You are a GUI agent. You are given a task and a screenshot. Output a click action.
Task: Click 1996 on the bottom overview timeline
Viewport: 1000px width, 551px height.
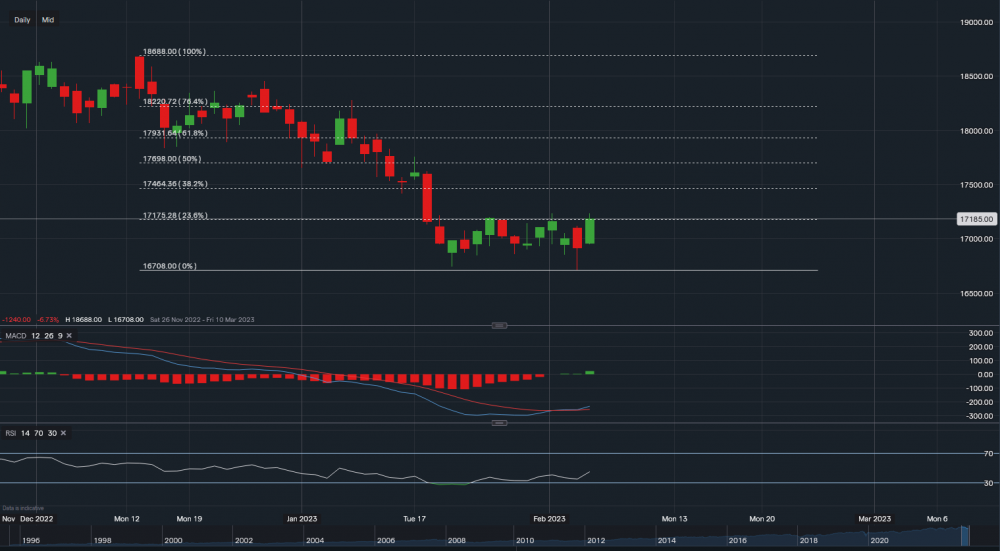[33, 541]
